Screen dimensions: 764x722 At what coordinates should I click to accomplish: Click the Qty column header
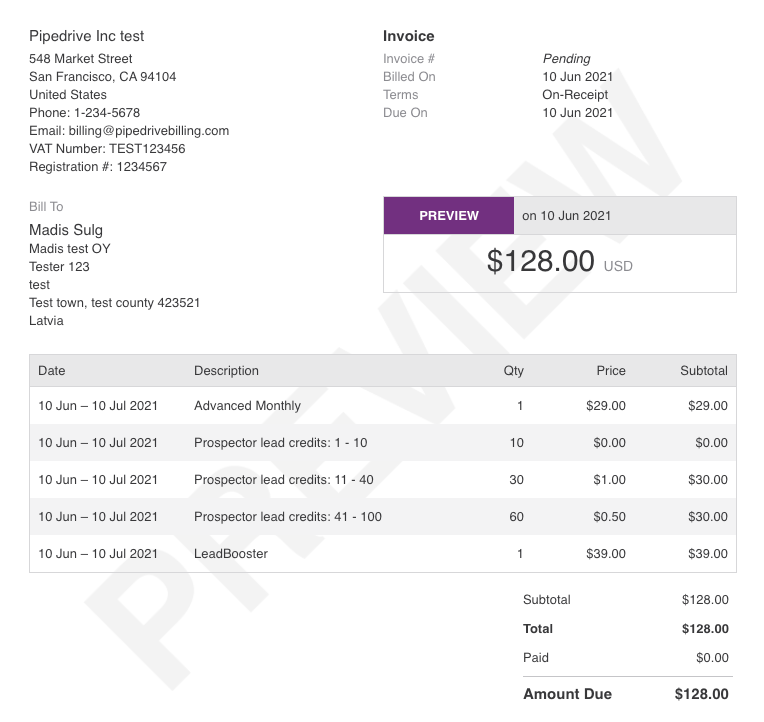pyautogui.click(x=514, y=371)
